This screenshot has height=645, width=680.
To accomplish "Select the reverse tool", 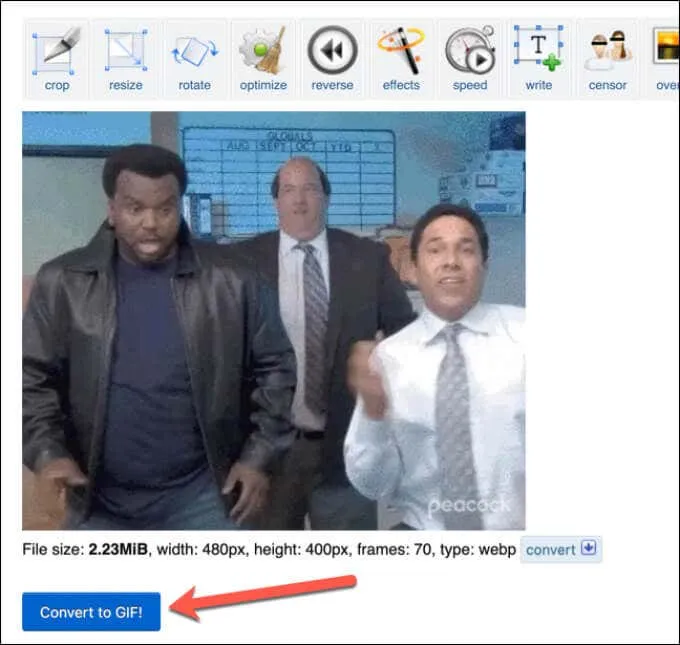I will tap(332, 59).
